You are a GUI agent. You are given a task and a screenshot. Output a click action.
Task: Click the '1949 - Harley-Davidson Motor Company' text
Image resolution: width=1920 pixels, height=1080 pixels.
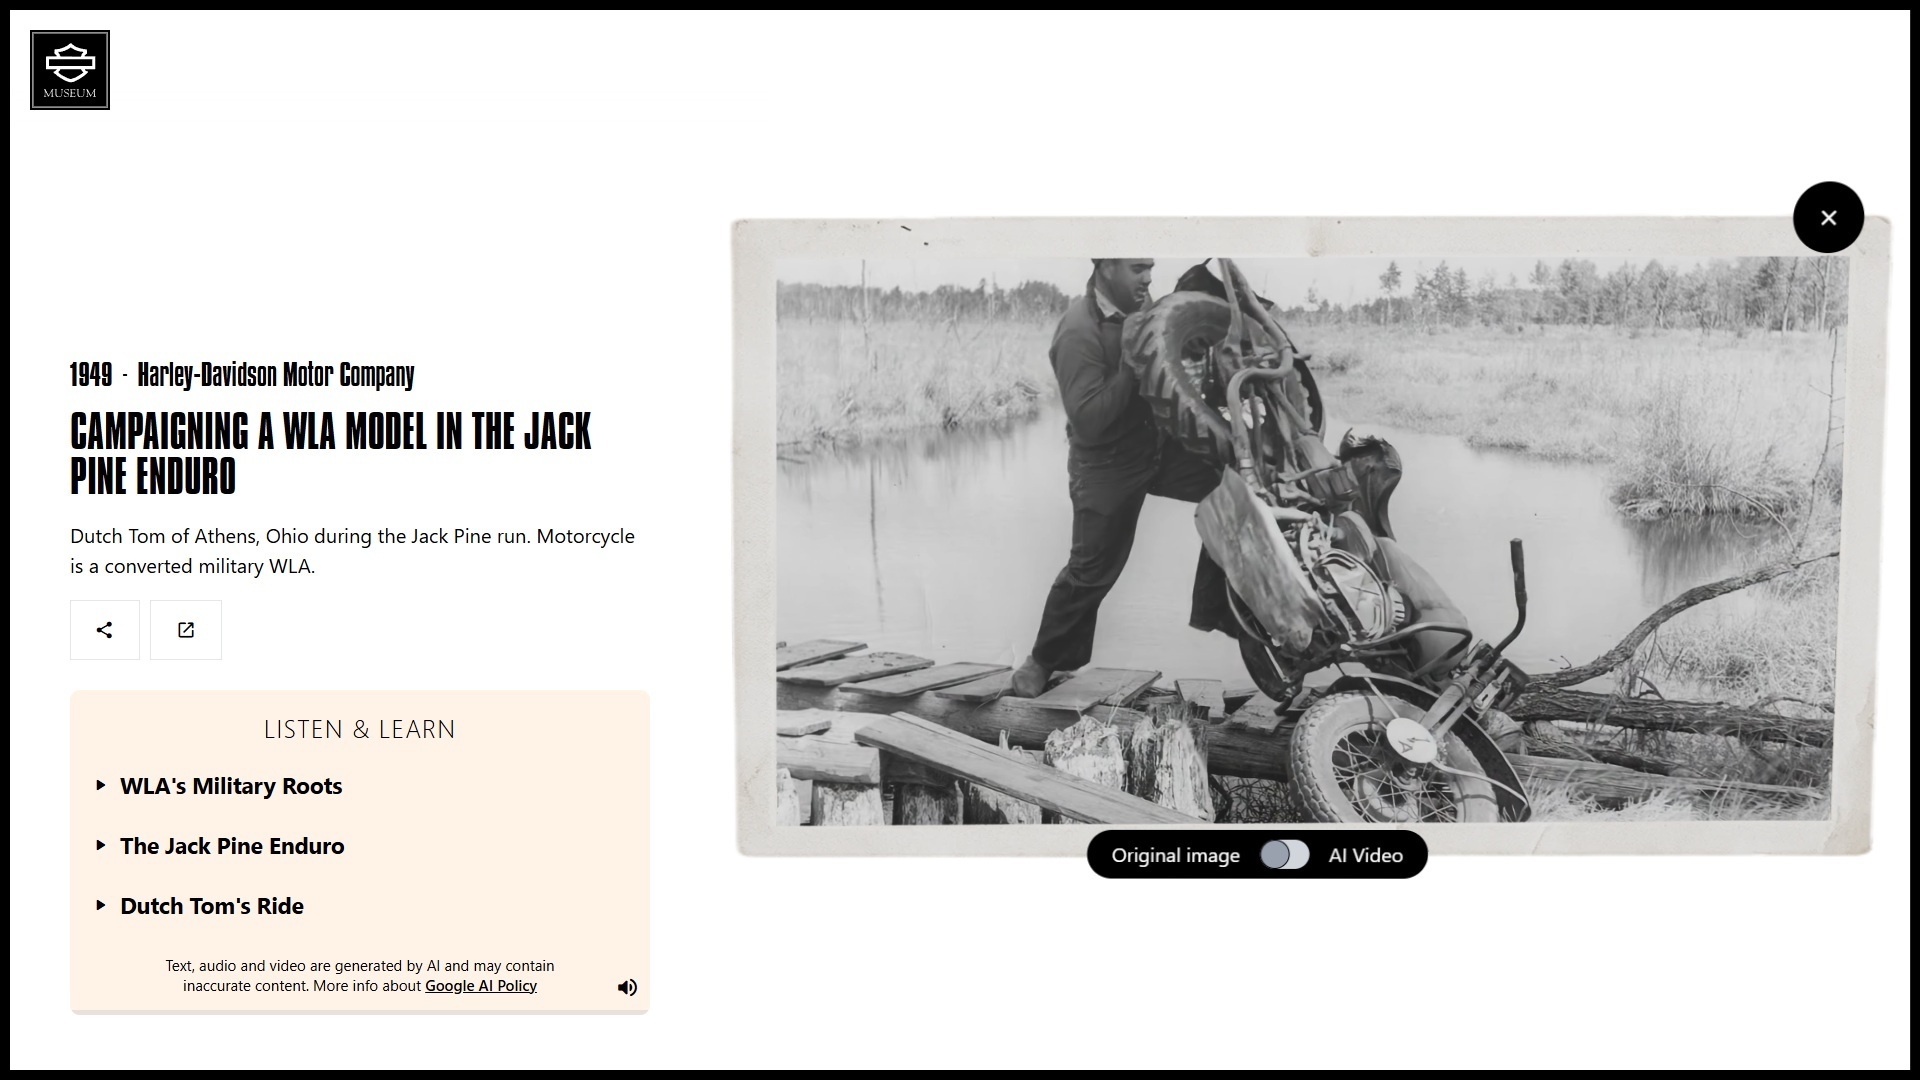click(242, 375)
